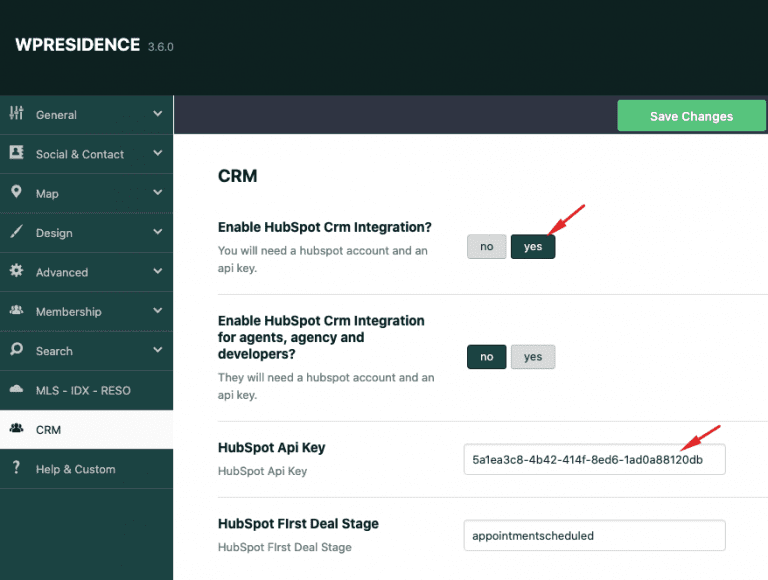The image size is (768, 580).
Task: Click the Design brush icon
Action: click(x=16, y=231)
